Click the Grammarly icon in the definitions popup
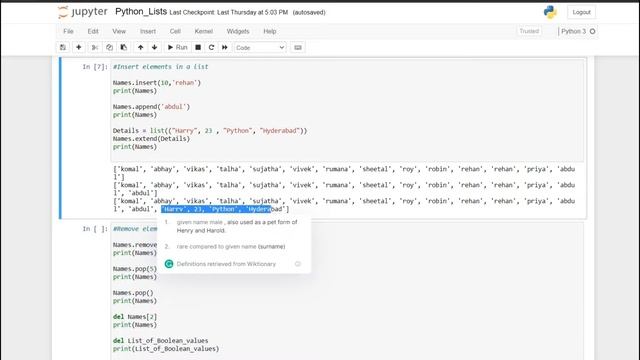Screen dimensions: 640x360 [169, 264]
